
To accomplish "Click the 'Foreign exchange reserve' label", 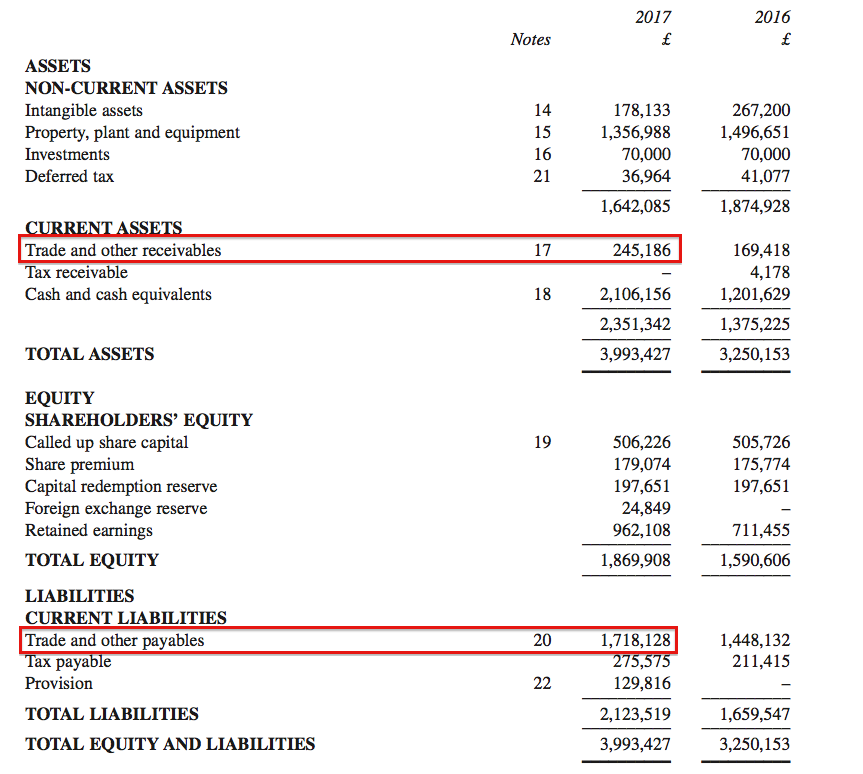I will [x=116, y=509].
